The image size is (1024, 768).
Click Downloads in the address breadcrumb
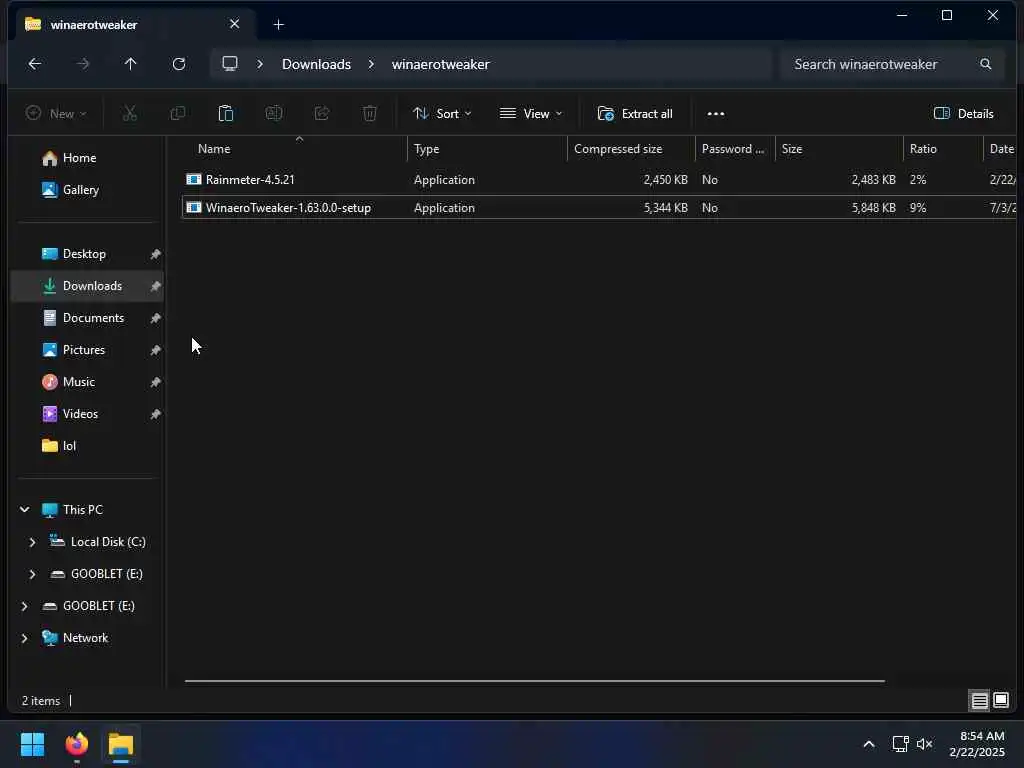click(317, 64)
